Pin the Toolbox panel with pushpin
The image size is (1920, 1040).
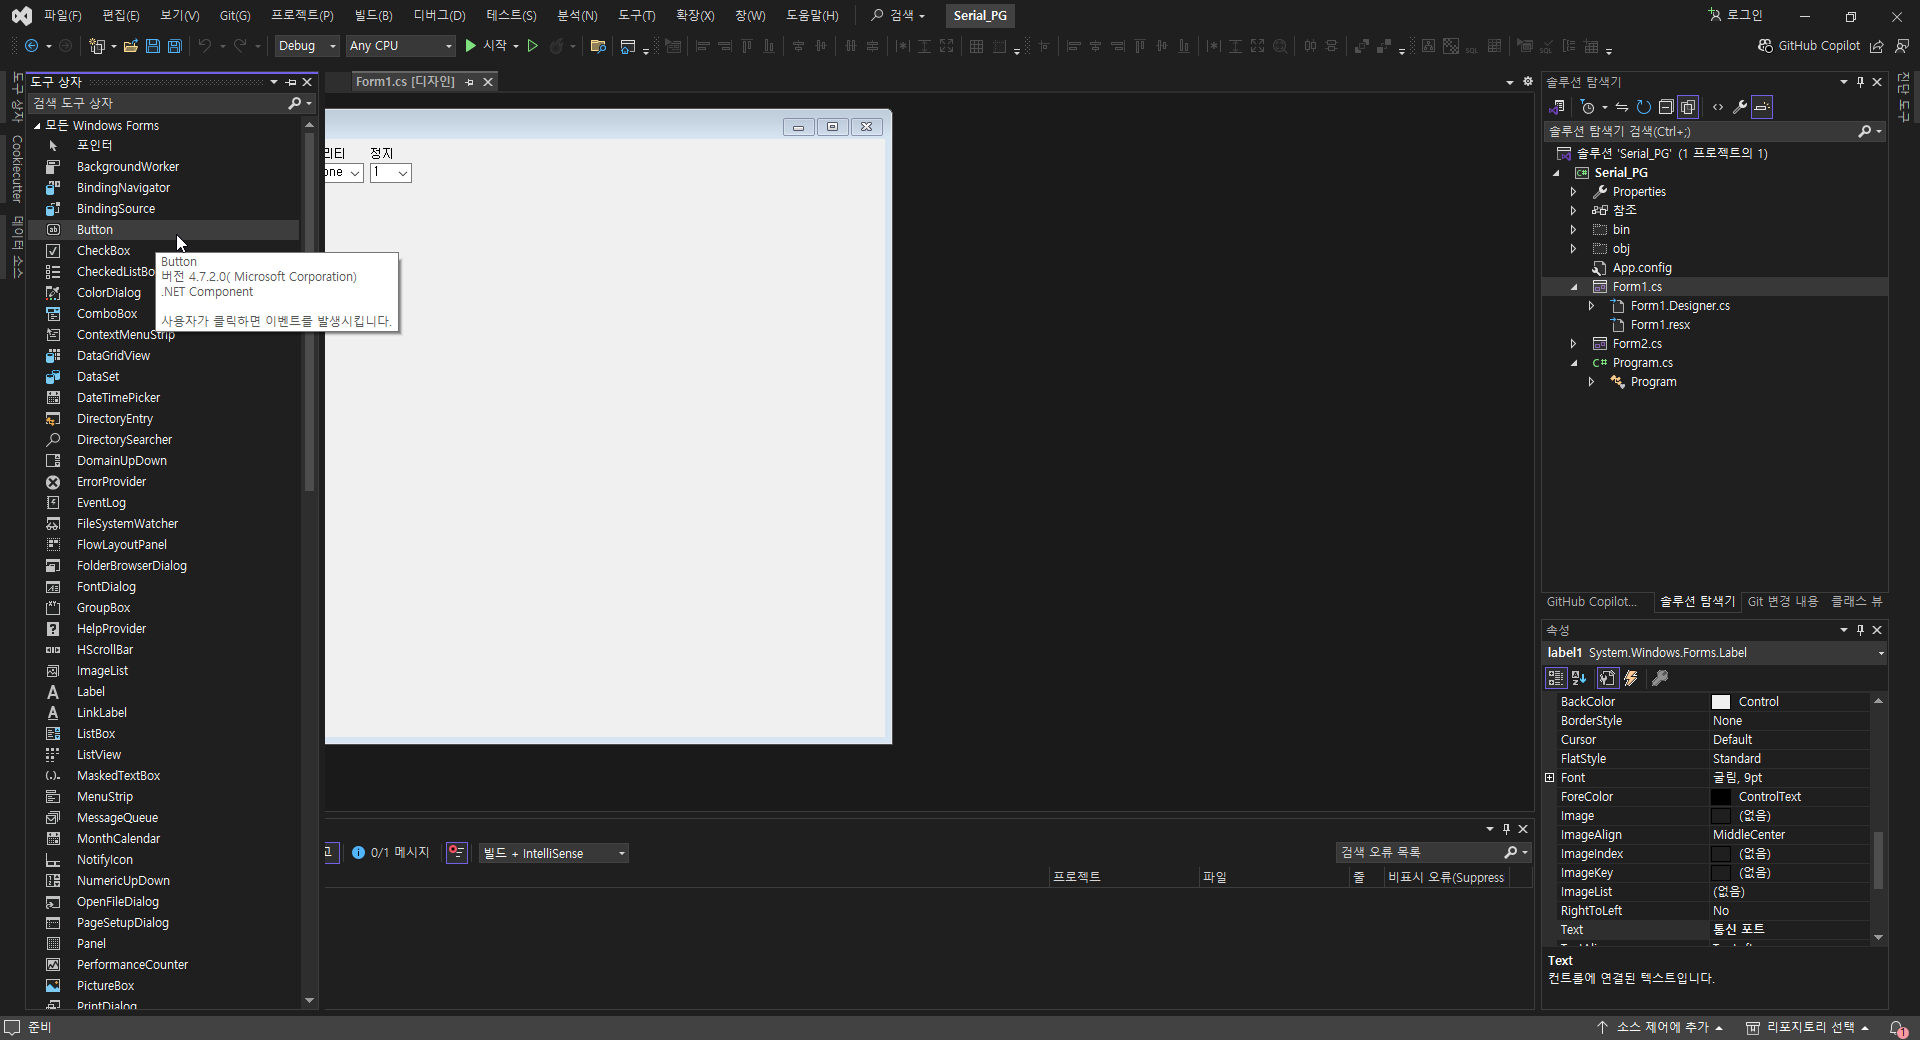[x=291, y=82]
